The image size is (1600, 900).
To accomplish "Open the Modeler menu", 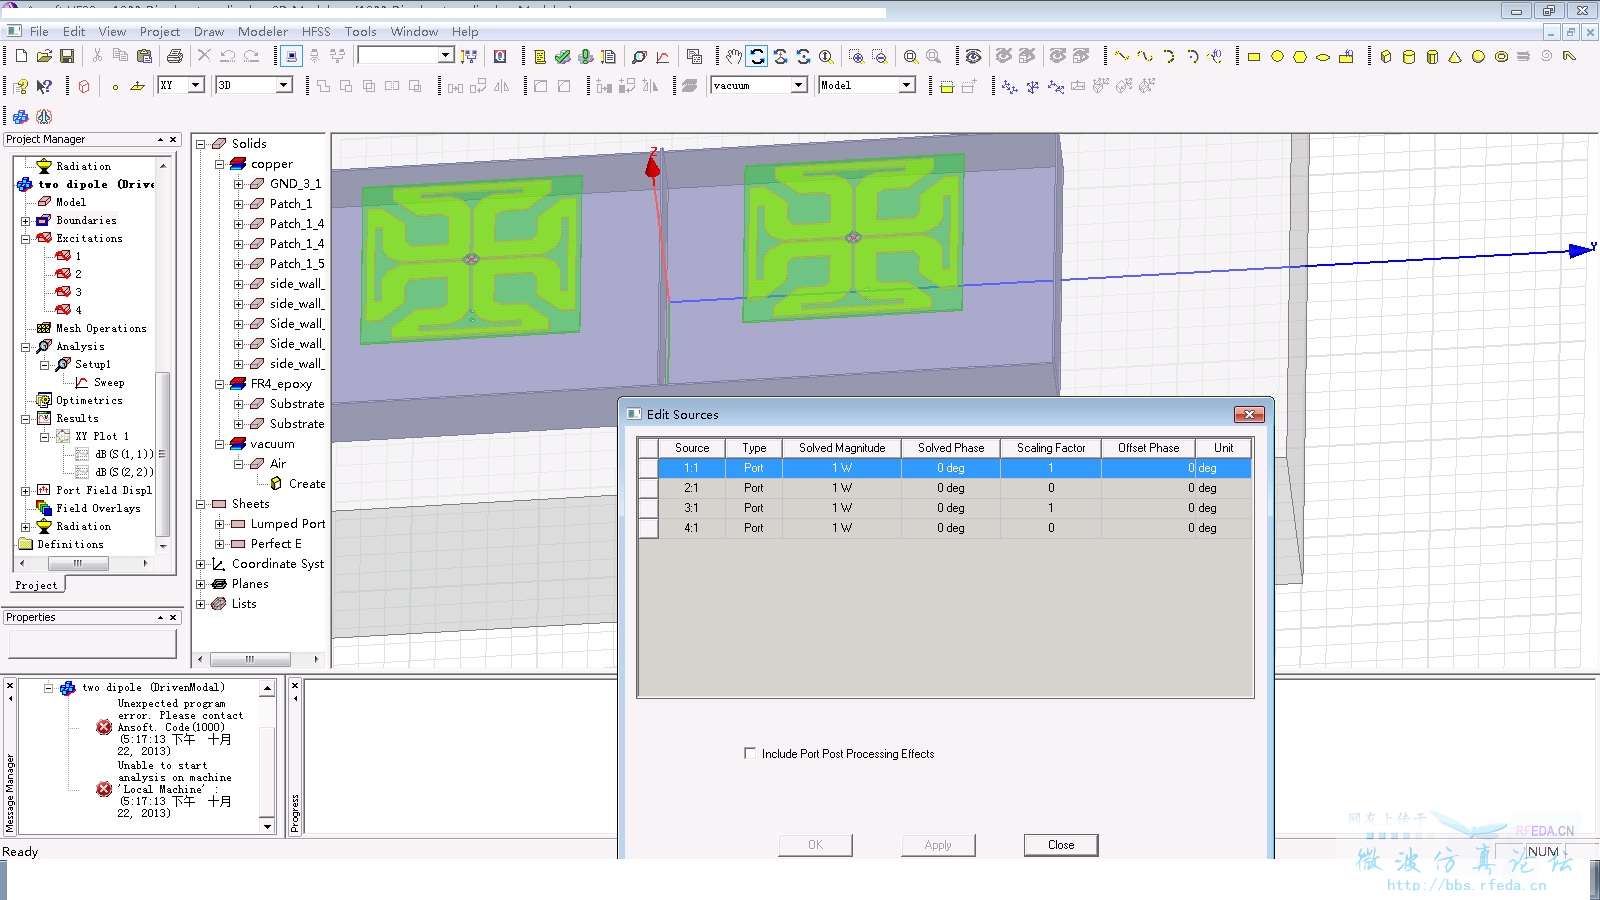I will pyautogui.click(x=262, y=31).
